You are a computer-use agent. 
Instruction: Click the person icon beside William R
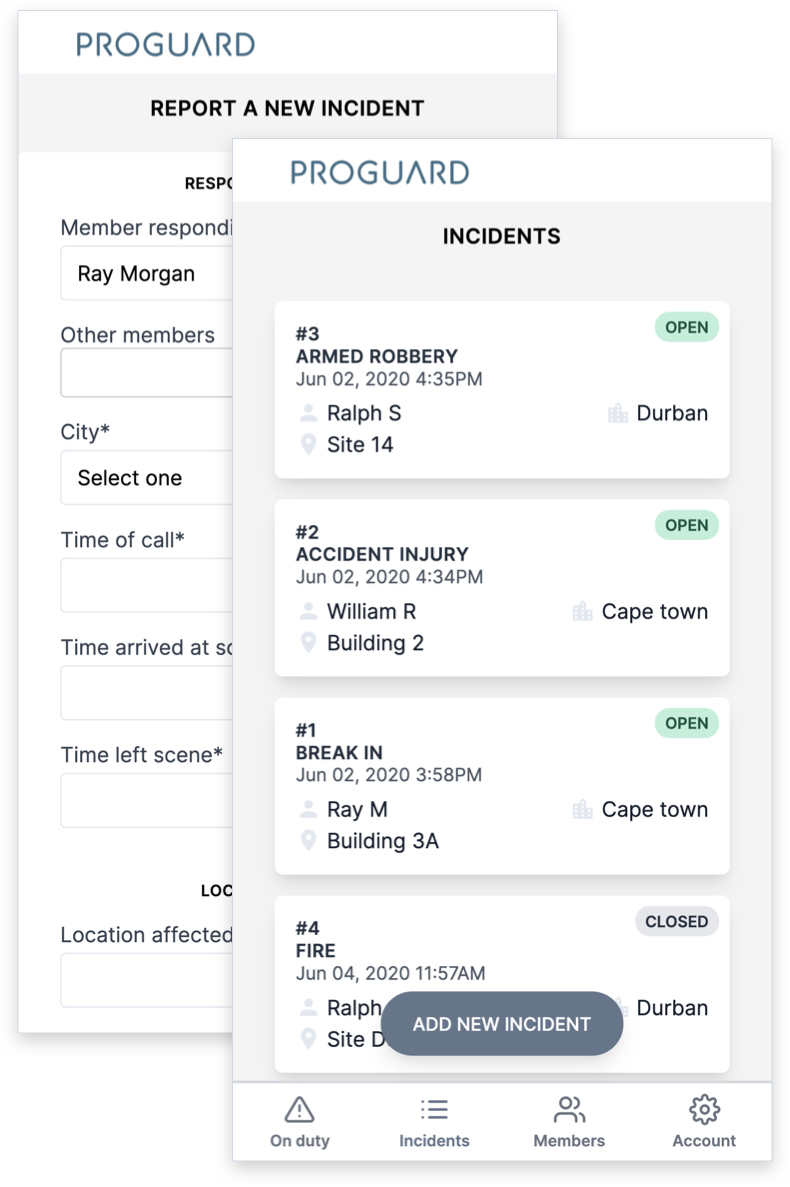pos(308,612)
